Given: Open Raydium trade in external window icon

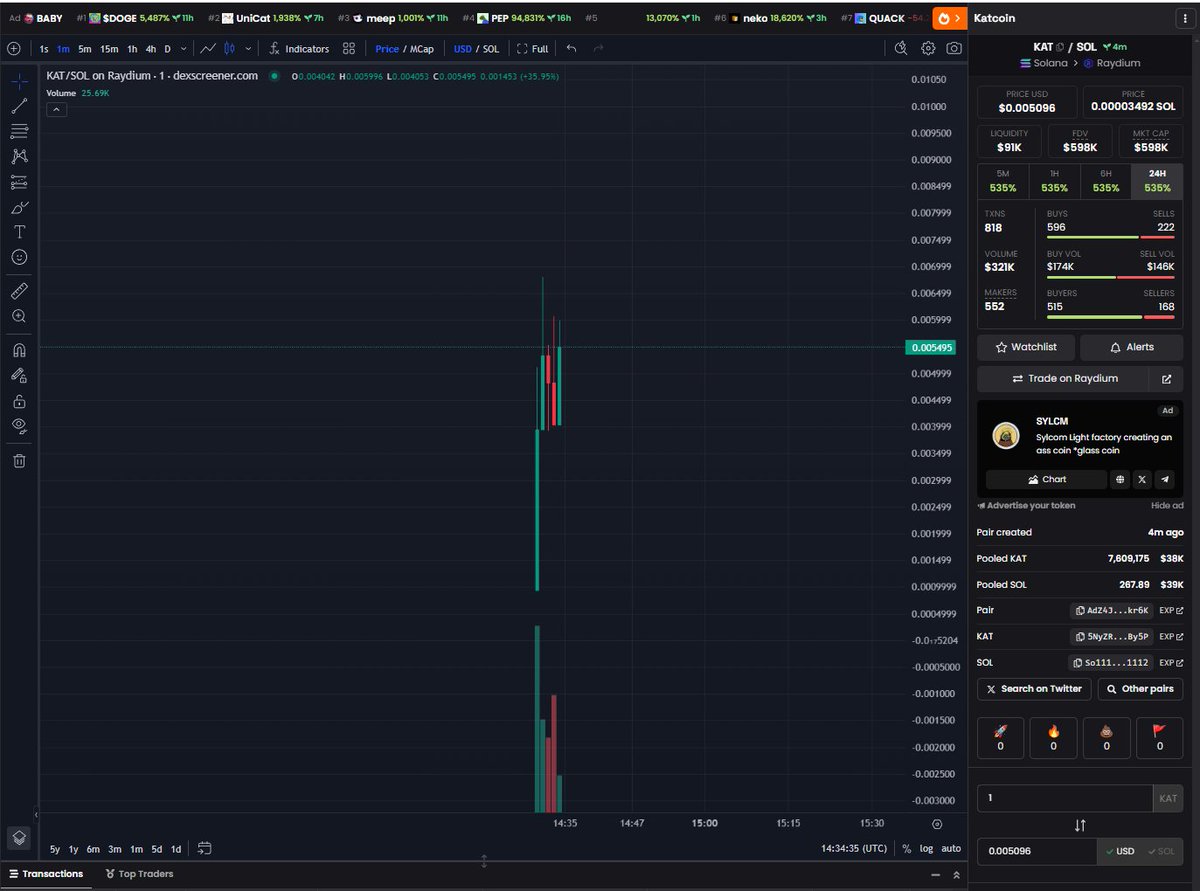Looking at the screenshot, I should (x=1166, y=379).
